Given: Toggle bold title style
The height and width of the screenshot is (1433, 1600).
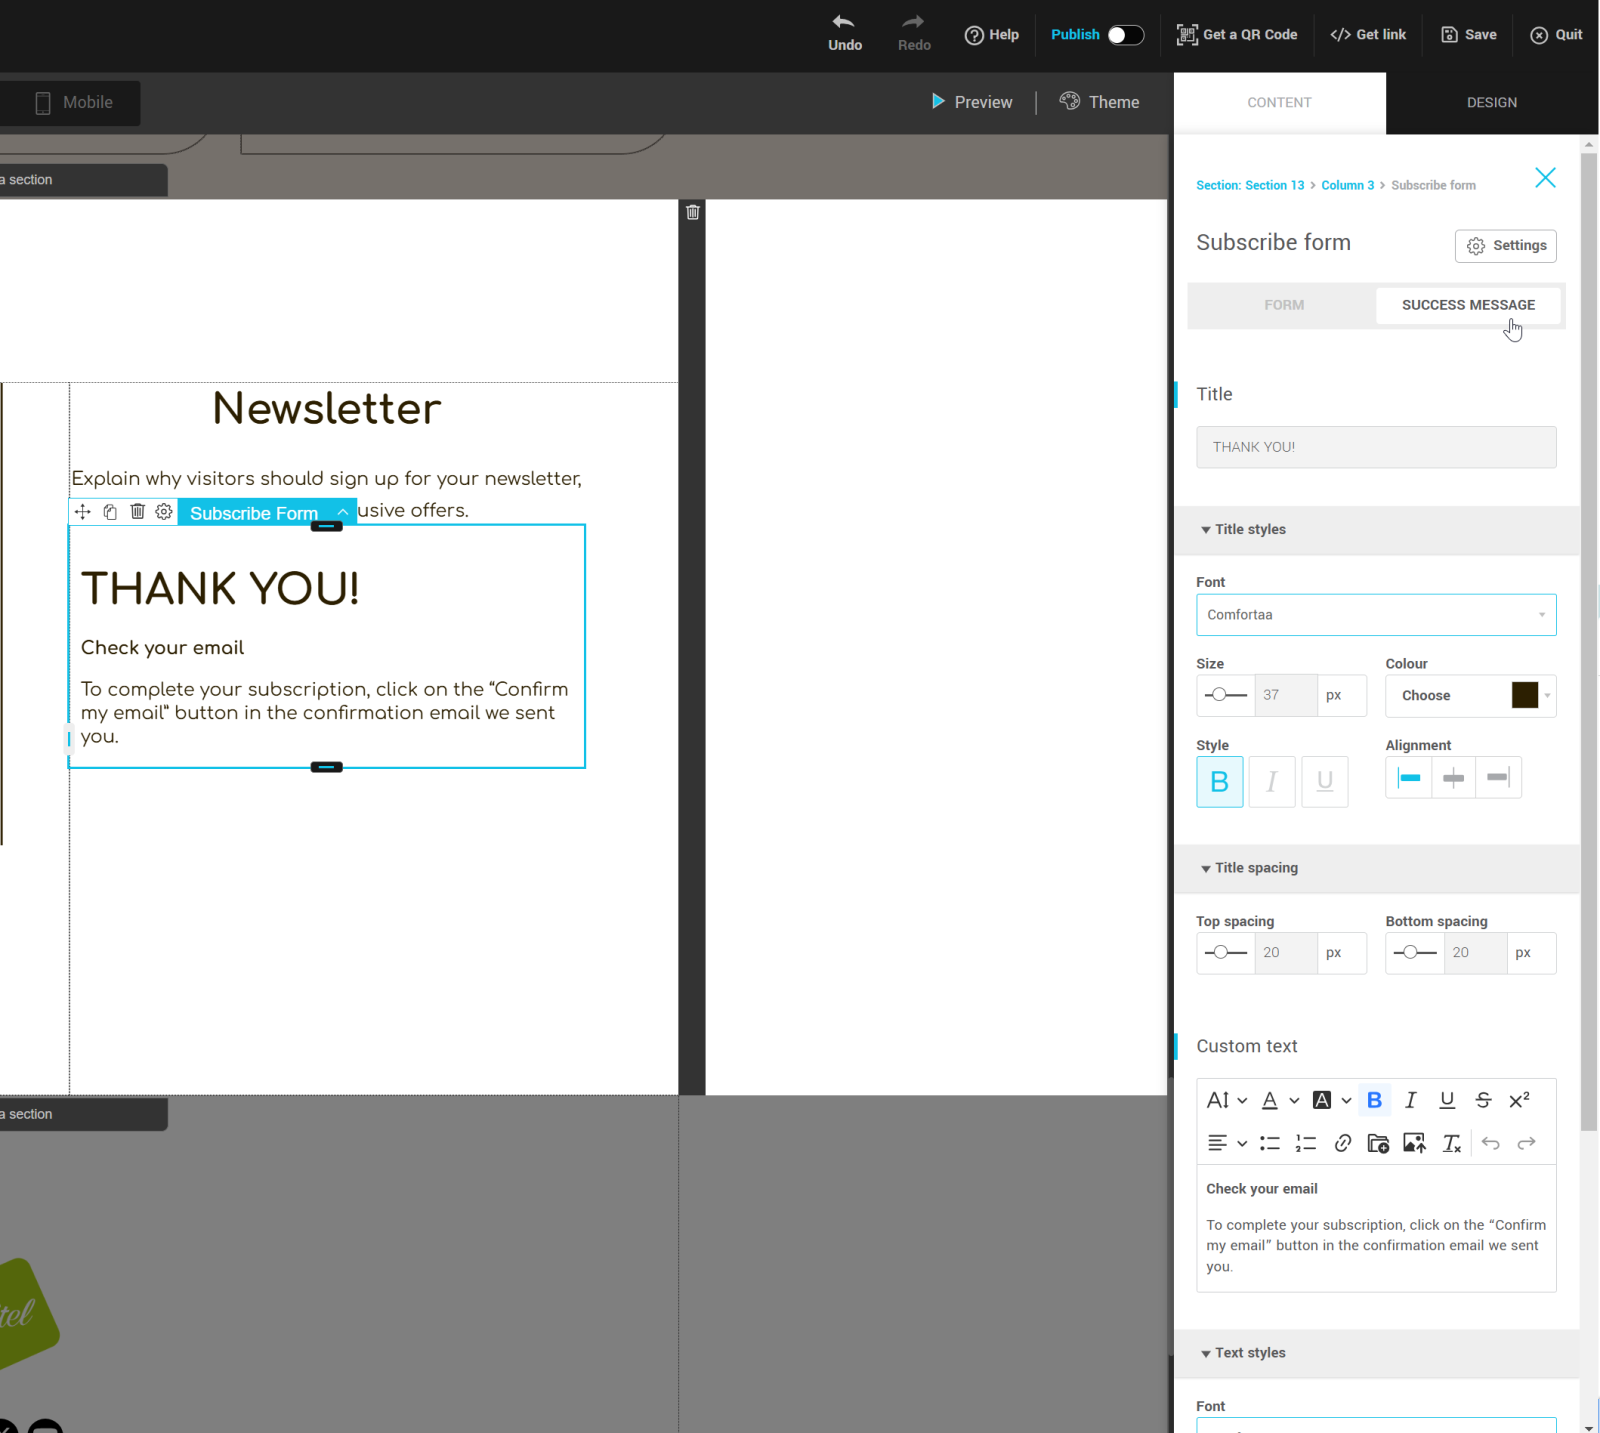Looking at the screenshot, I should tap(1219, 782).
